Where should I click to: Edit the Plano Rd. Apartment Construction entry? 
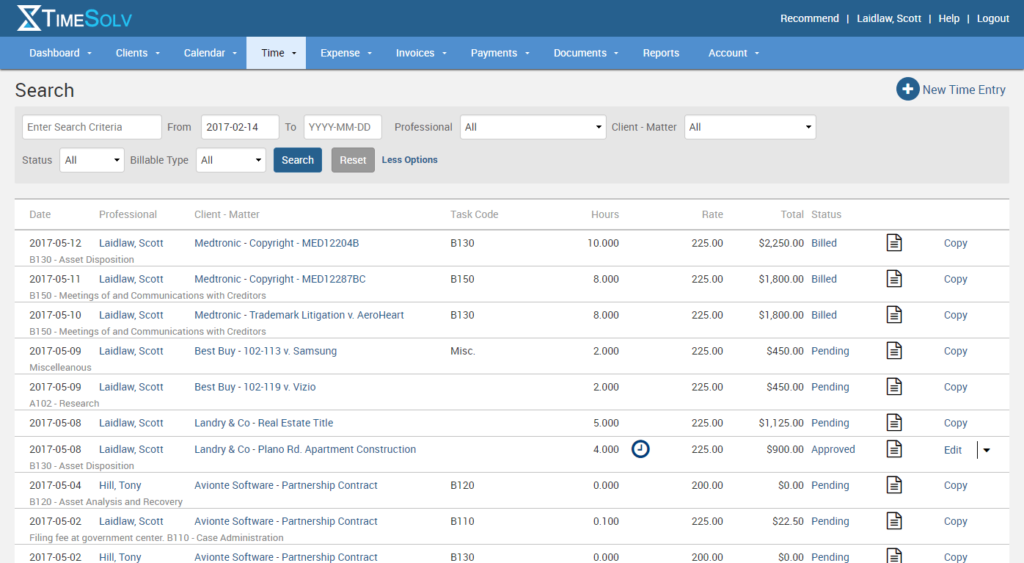952,450
